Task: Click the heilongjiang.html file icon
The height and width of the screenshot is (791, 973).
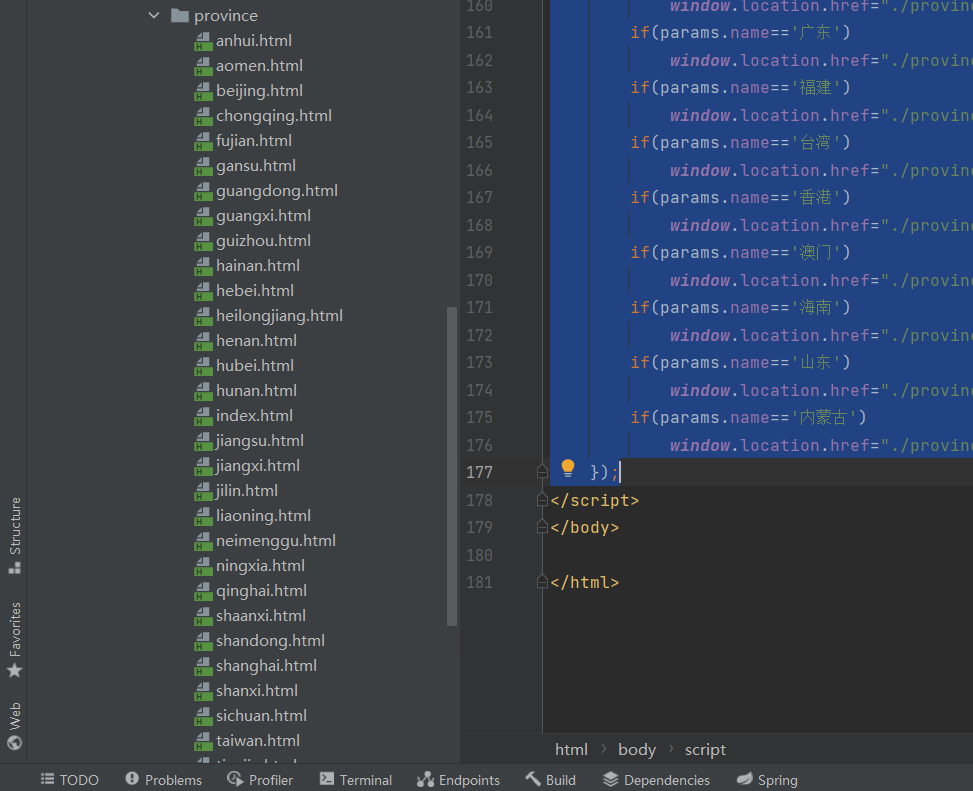Action: 203,316
